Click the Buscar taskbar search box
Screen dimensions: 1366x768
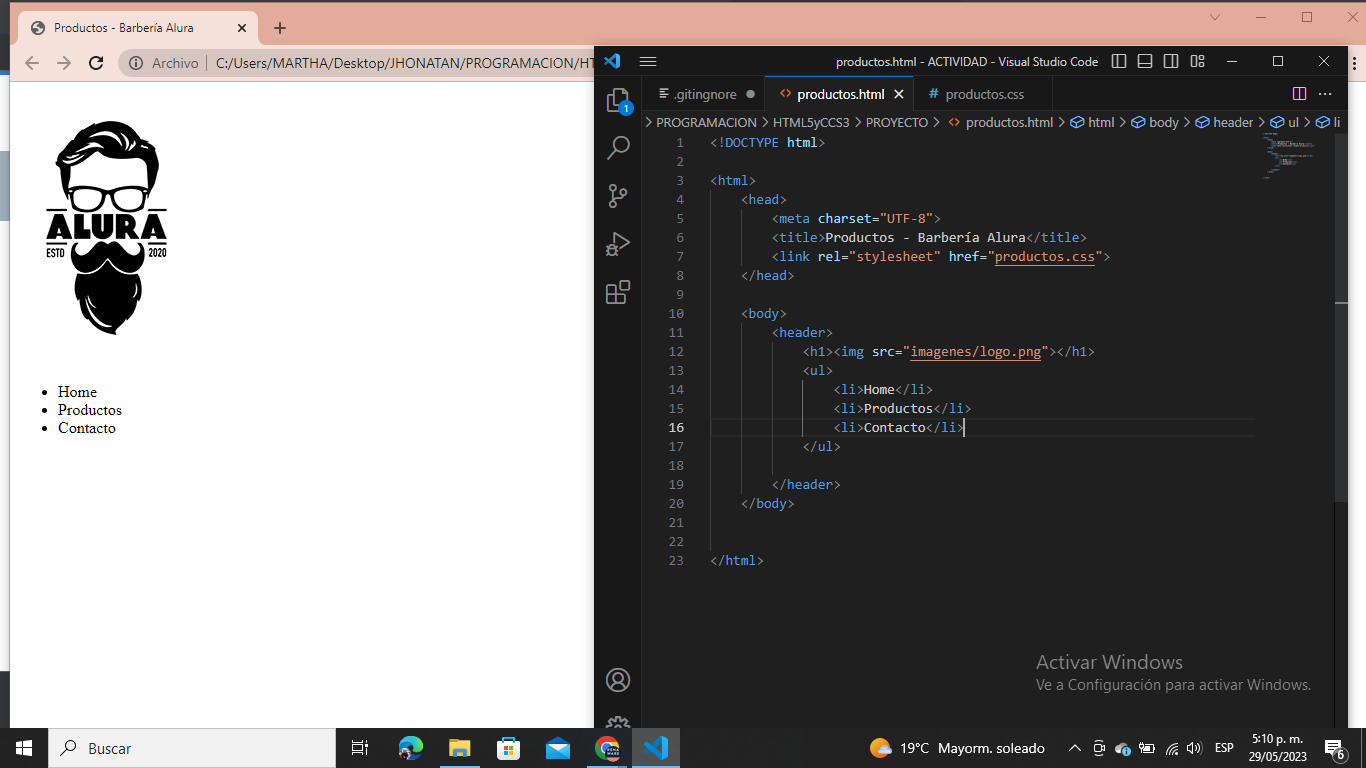[x=192, y=748]
